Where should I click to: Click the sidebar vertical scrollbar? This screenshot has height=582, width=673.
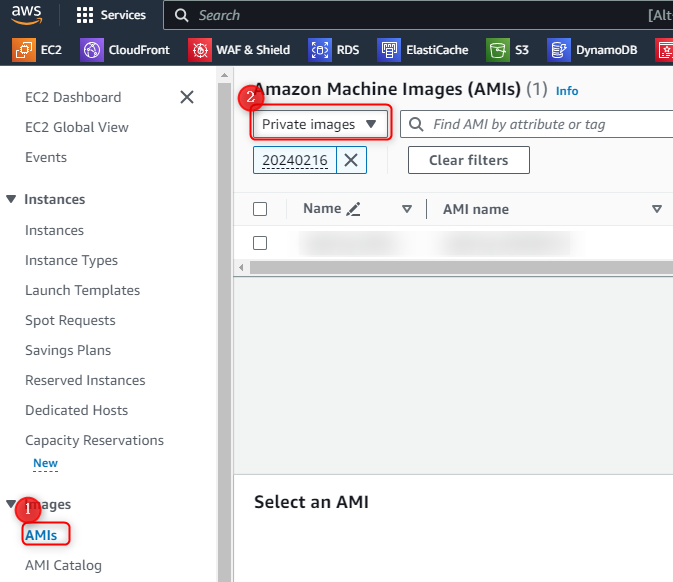[x=224, y=333]
